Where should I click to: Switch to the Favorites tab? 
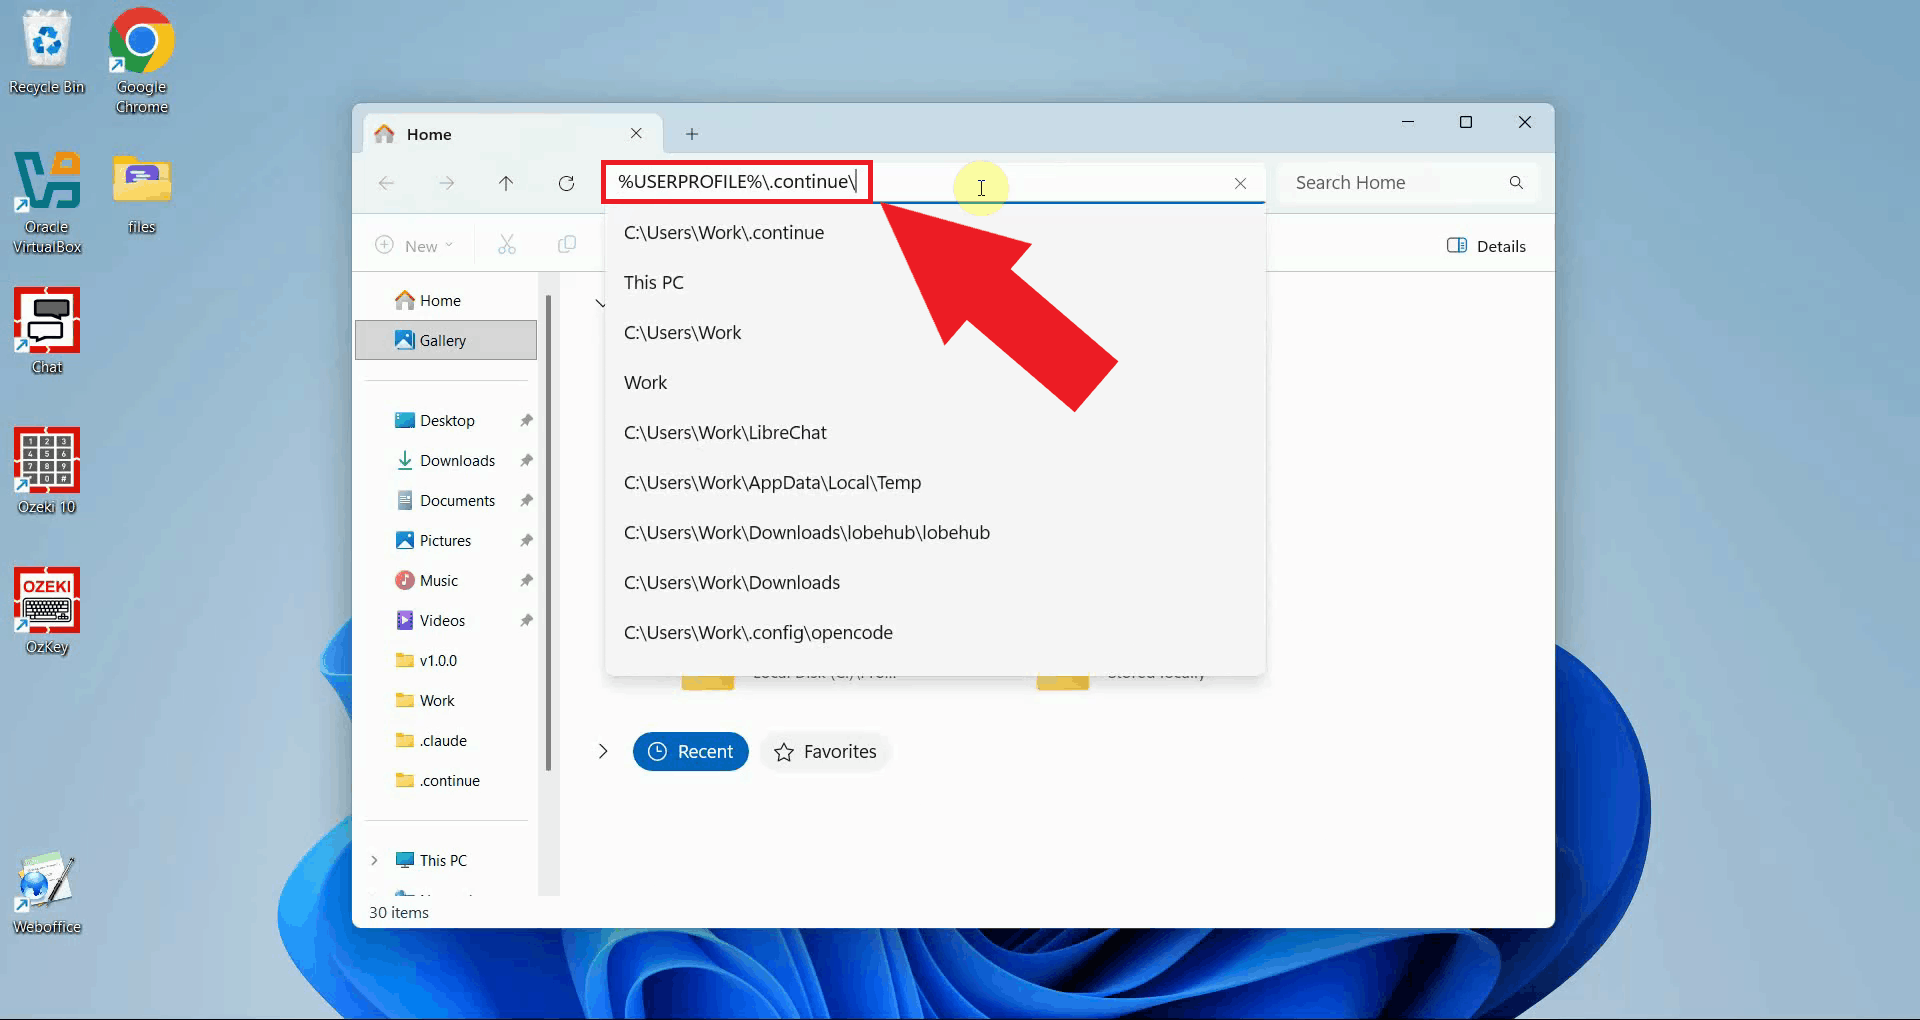click(825, 752)
